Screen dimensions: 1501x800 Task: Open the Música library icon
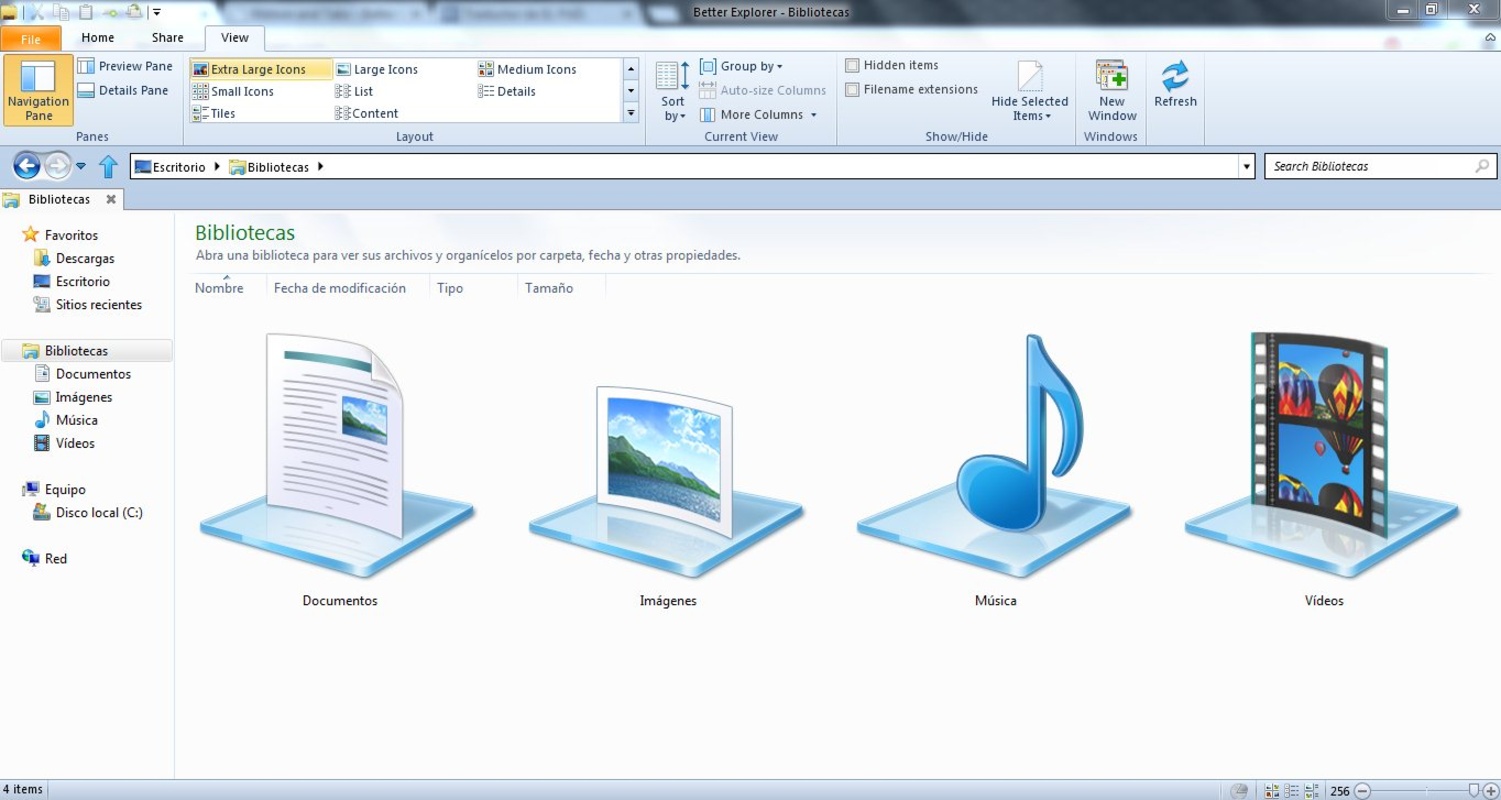click(995, 470)
